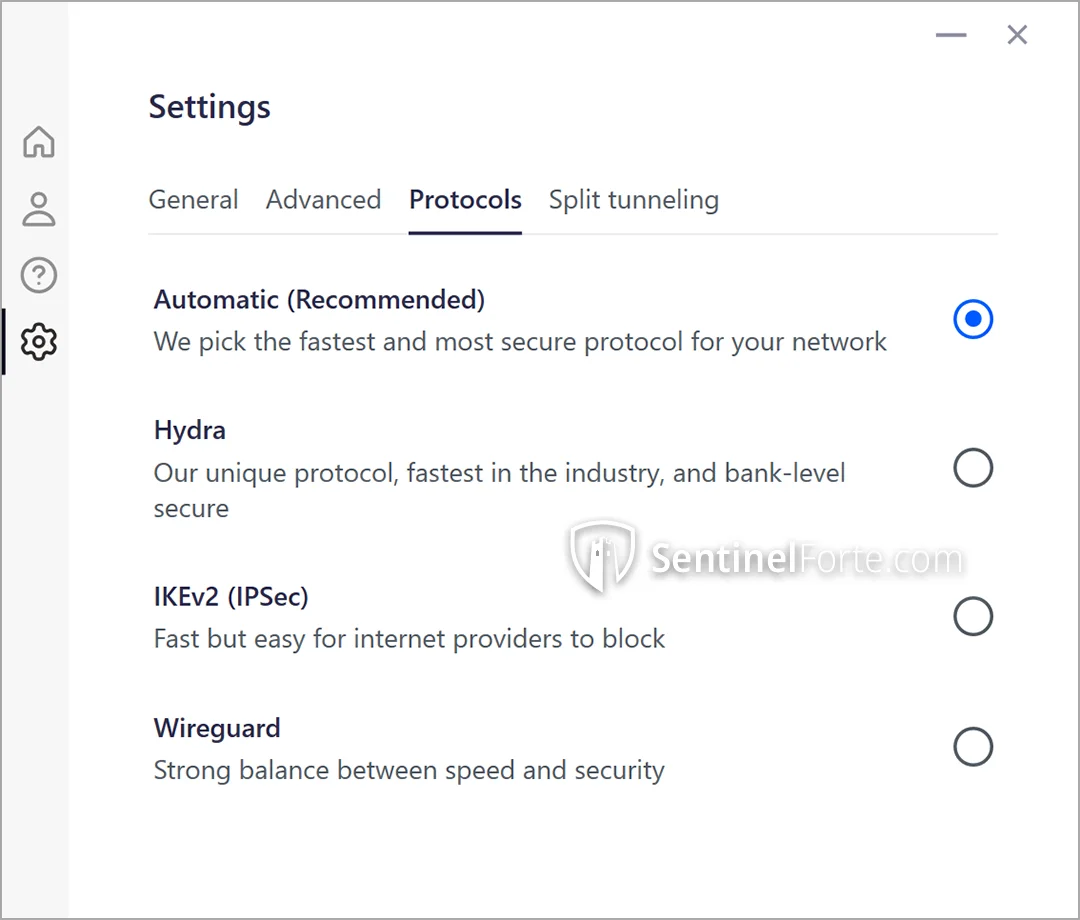Click the SentinelForte shield logo watermark

tap(603, 555)
